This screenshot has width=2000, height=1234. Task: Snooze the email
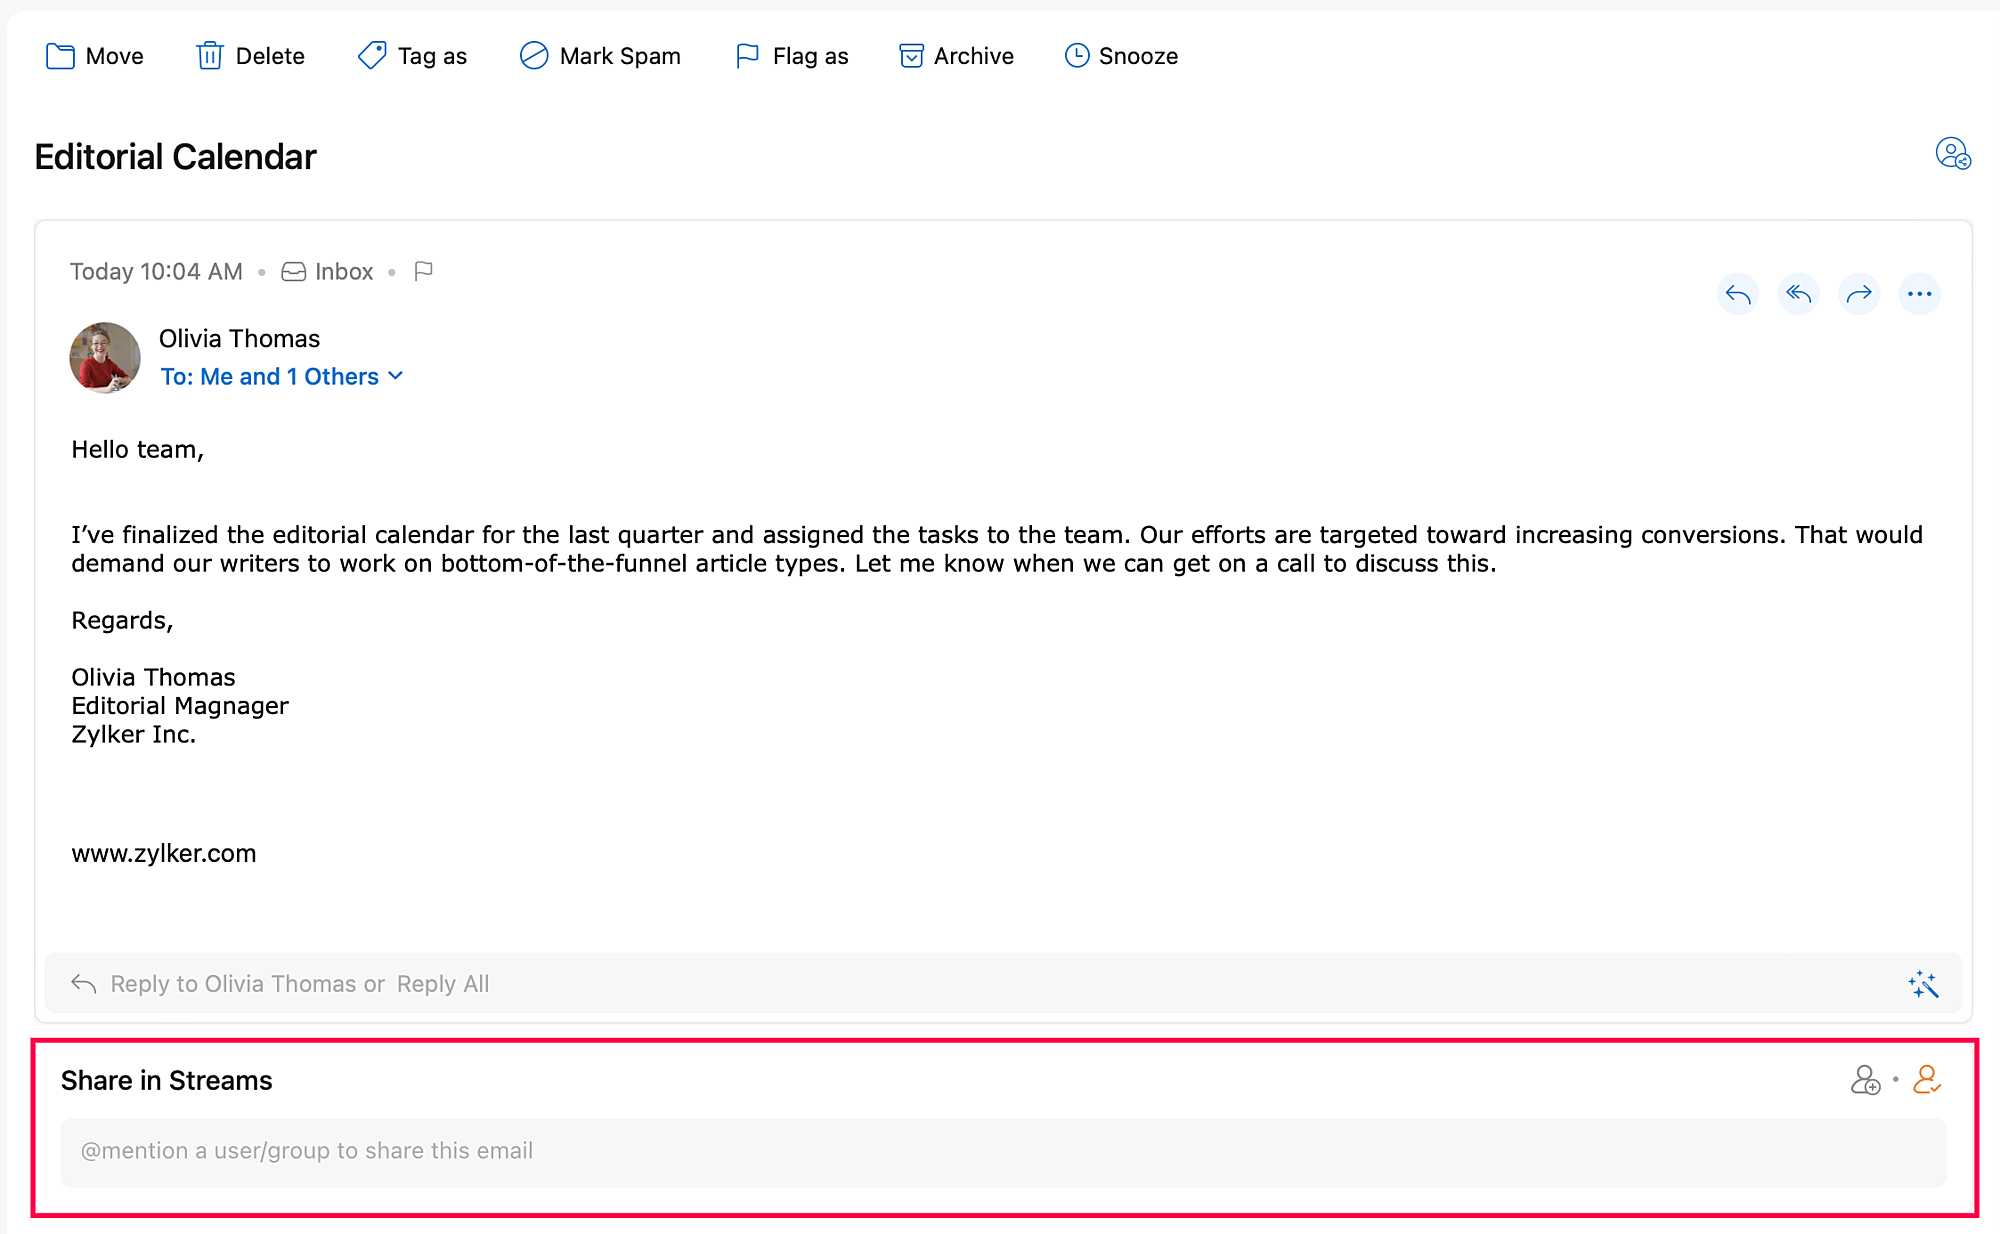1121,56
